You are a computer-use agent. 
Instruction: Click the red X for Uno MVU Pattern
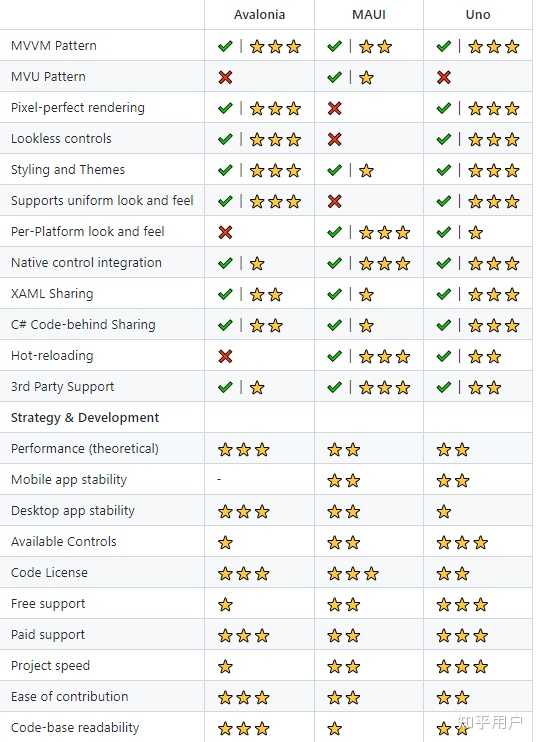click(444, 77)
